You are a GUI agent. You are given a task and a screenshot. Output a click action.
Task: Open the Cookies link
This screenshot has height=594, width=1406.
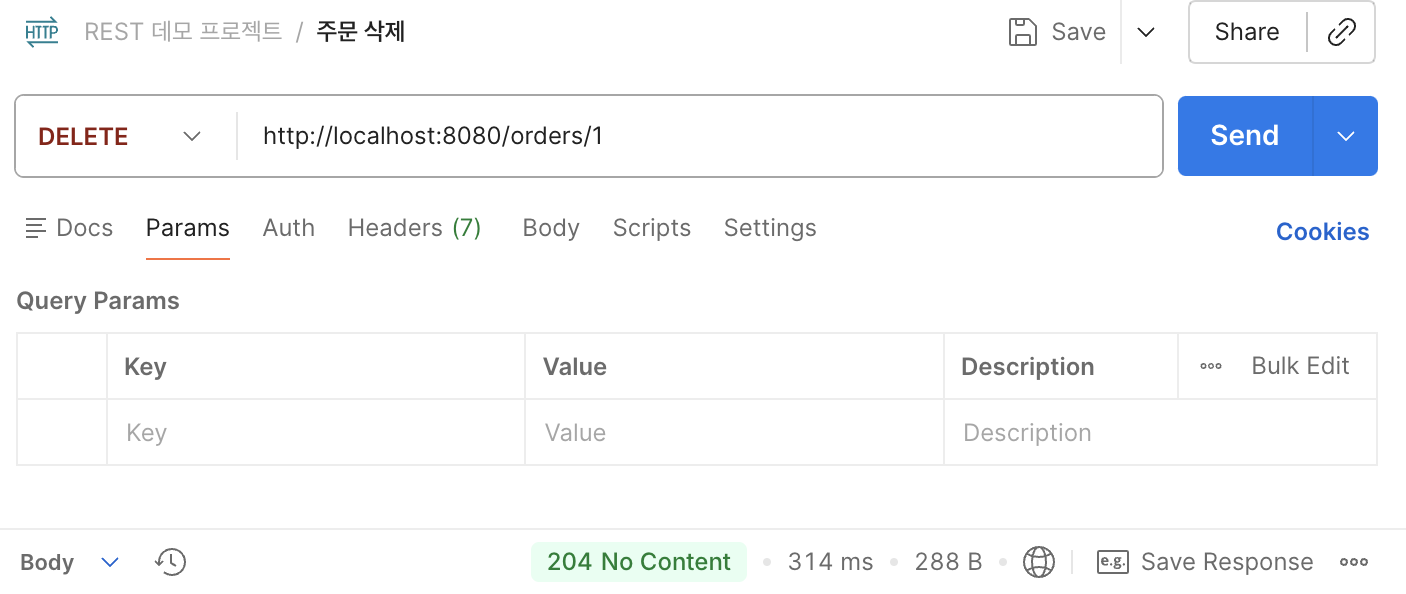tap(1322, 232)
